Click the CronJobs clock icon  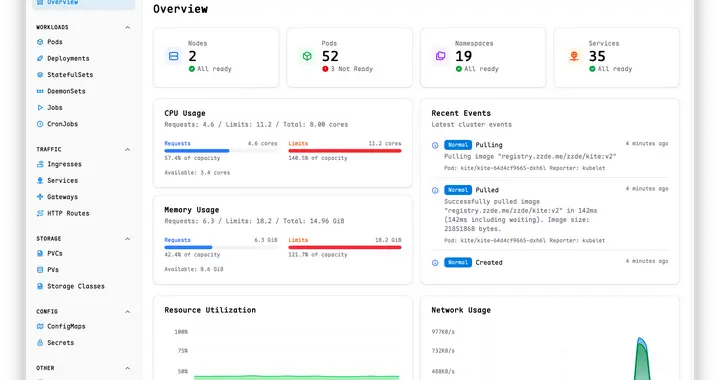point(40,124)
